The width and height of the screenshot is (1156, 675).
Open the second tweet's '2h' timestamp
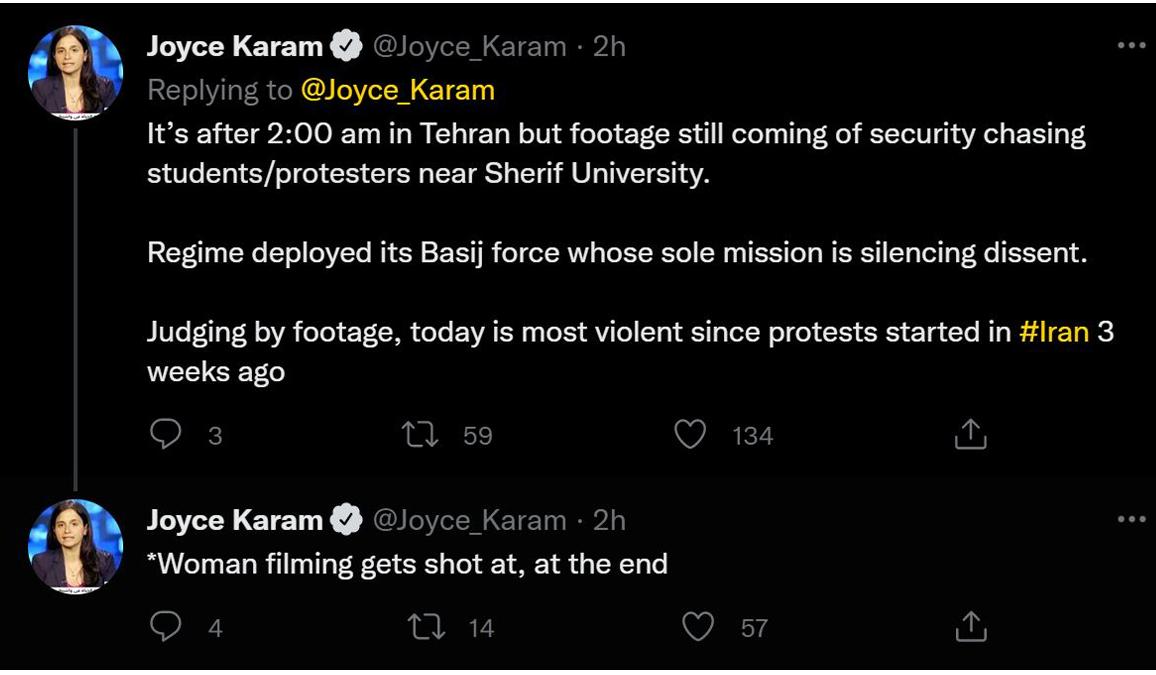click(x=610, y=520)
